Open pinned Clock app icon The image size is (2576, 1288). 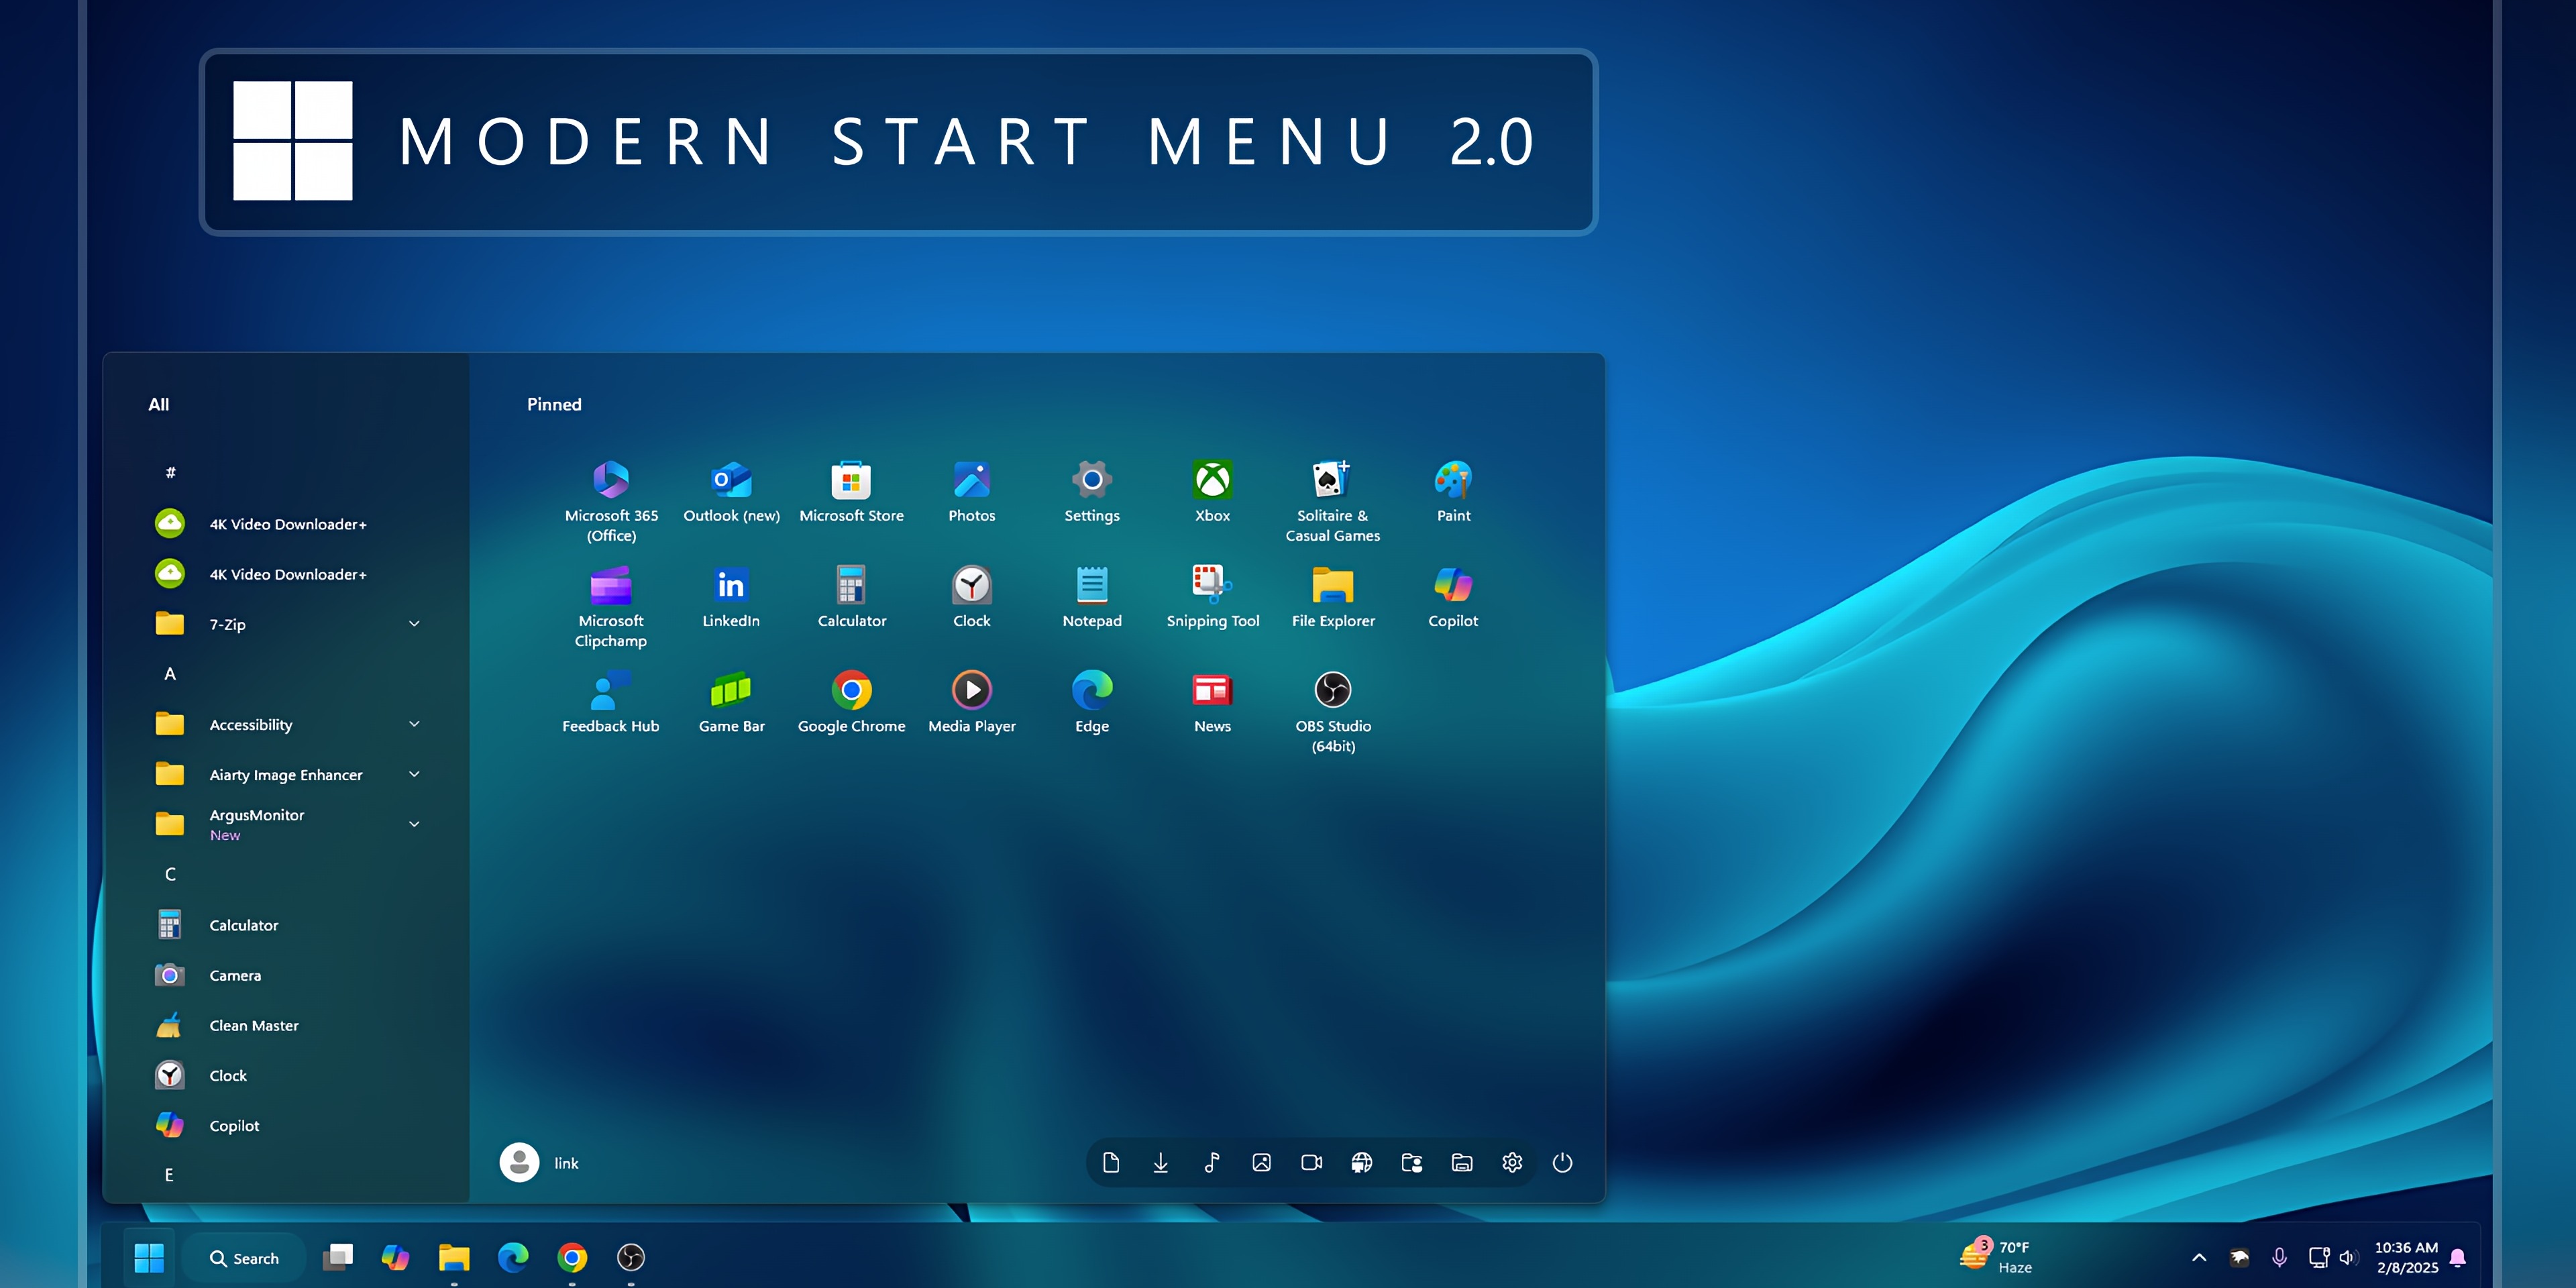[x=971, y=597]
